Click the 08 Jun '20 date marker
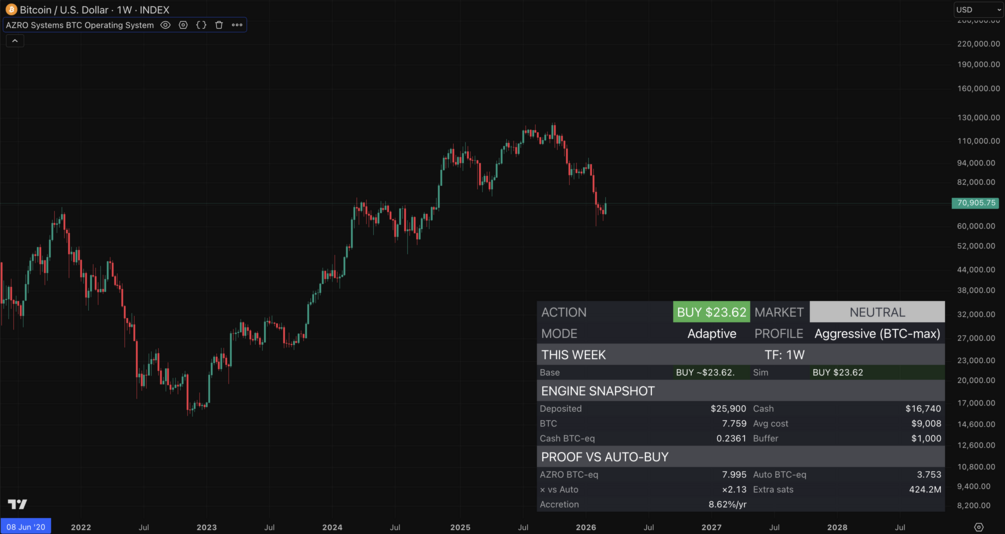 [26, 527]
